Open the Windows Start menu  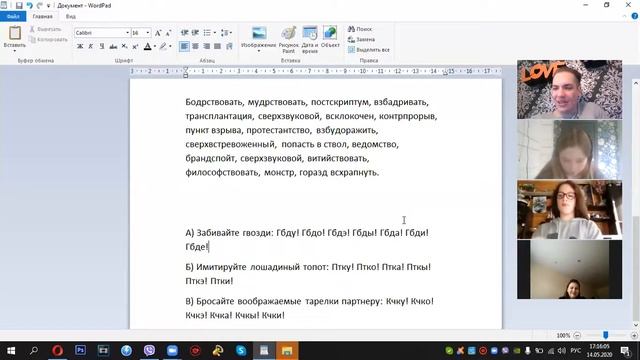click(11, 351)
